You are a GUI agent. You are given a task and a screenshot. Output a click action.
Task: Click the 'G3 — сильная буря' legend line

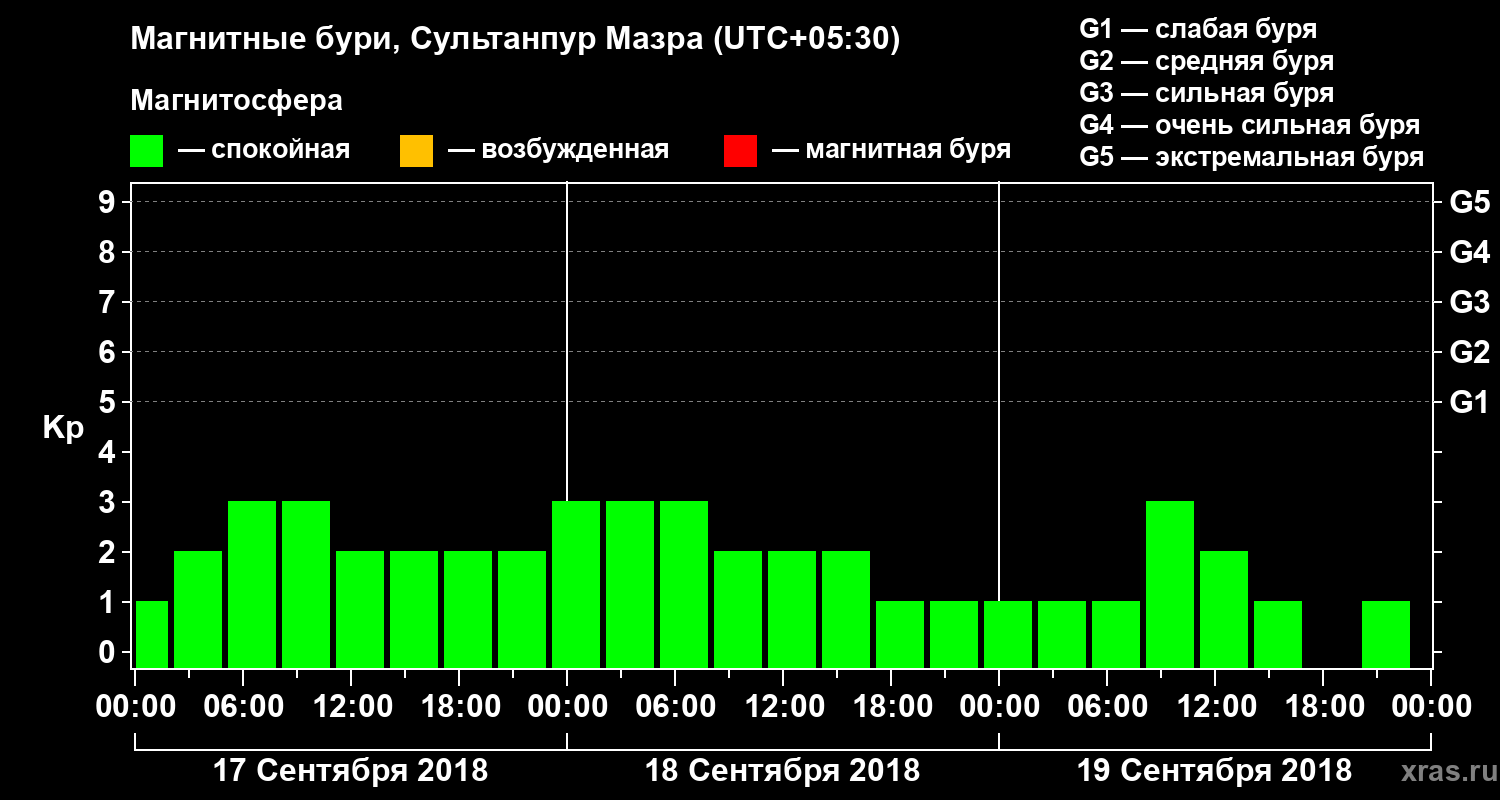[x=1207, y=93]
